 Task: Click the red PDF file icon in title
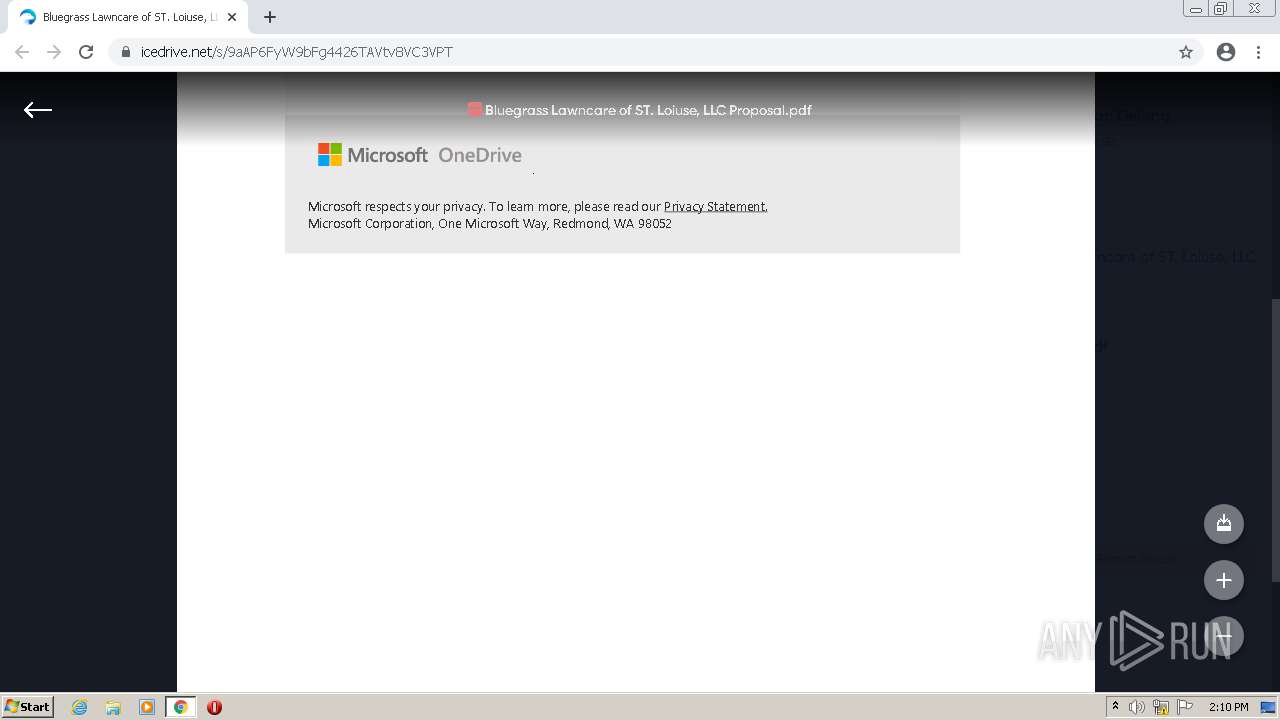475,110
